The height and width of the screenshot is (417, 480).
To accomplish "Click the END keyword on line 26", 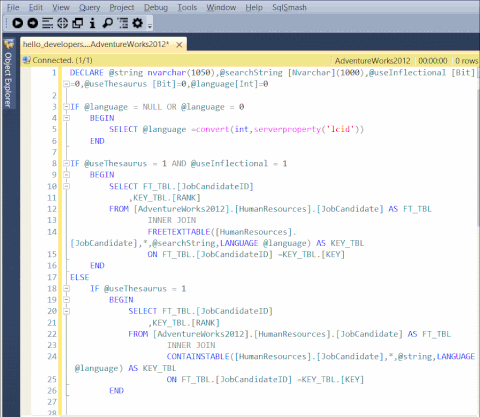I will pos(116,391).
